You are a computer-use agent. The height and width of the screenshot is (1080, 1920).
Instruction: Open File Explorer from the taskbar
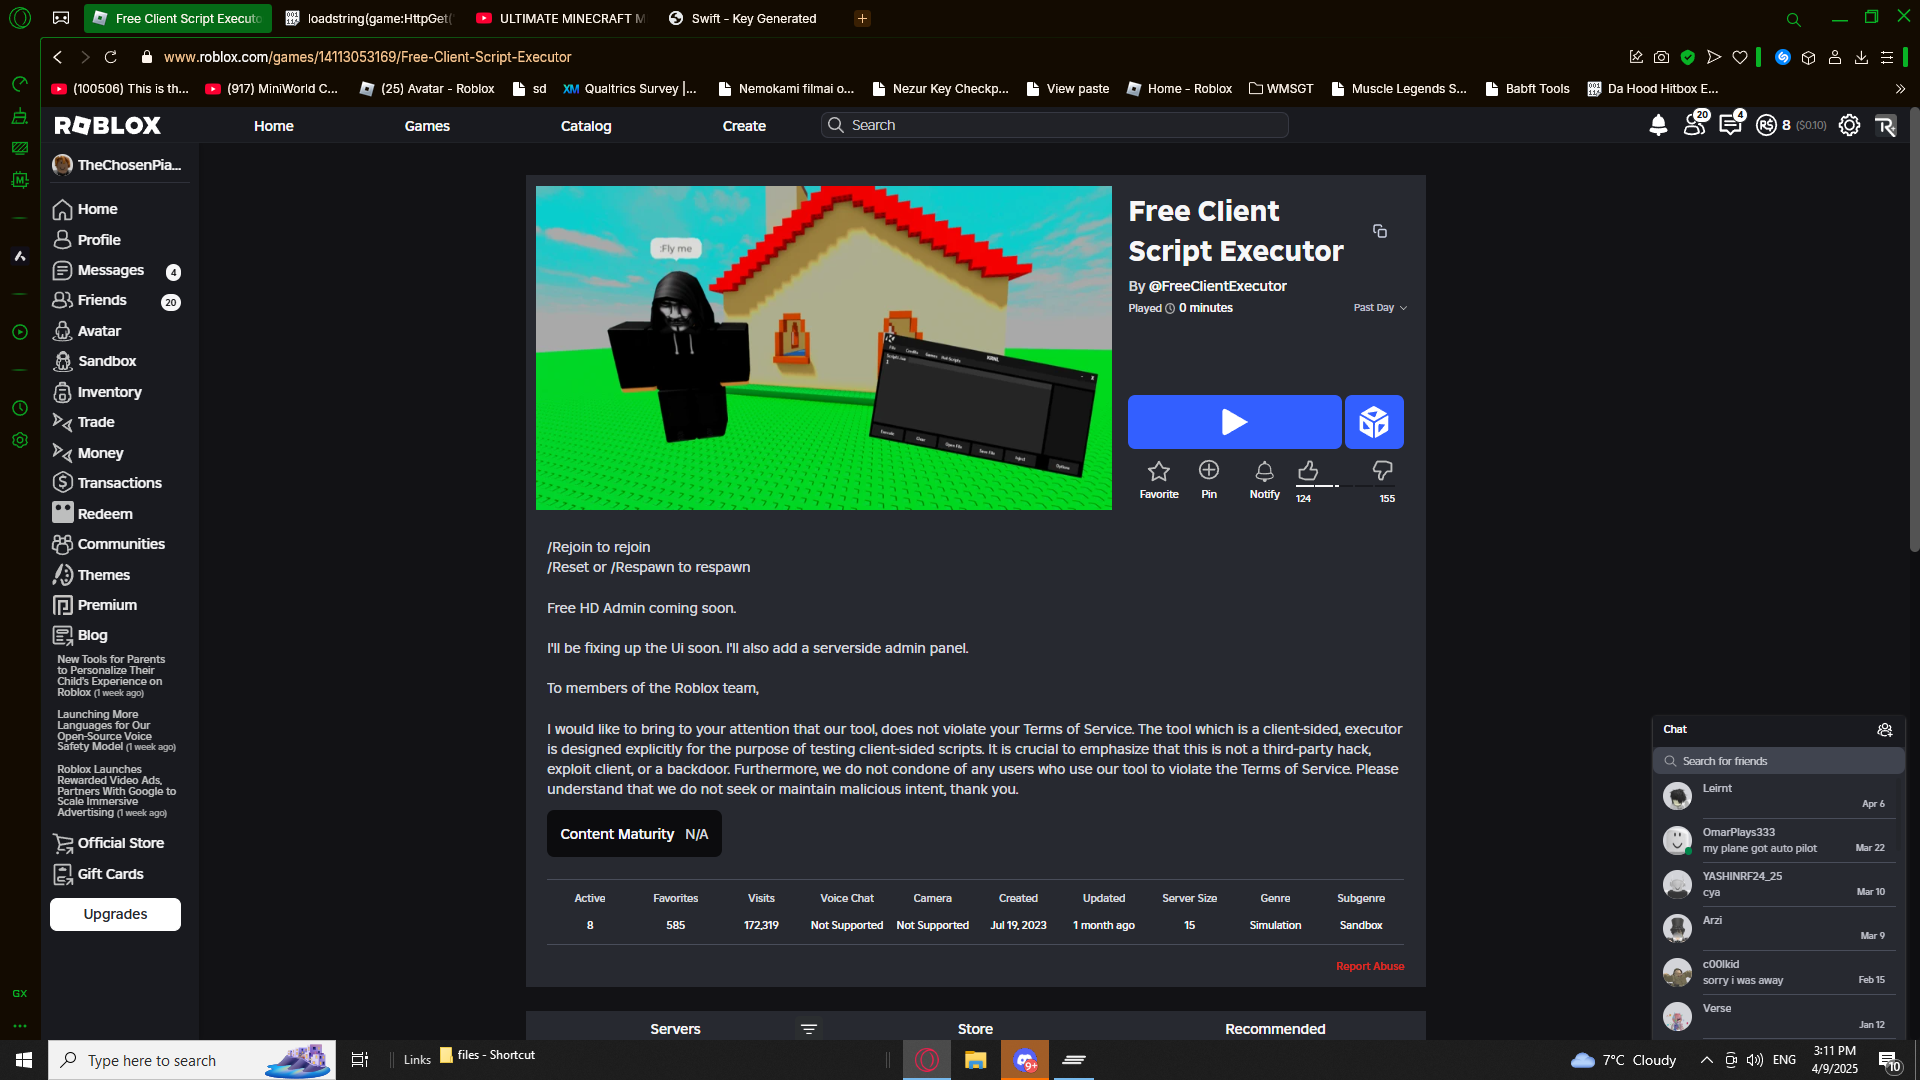pyautogui.click(x=975, y=1060)
